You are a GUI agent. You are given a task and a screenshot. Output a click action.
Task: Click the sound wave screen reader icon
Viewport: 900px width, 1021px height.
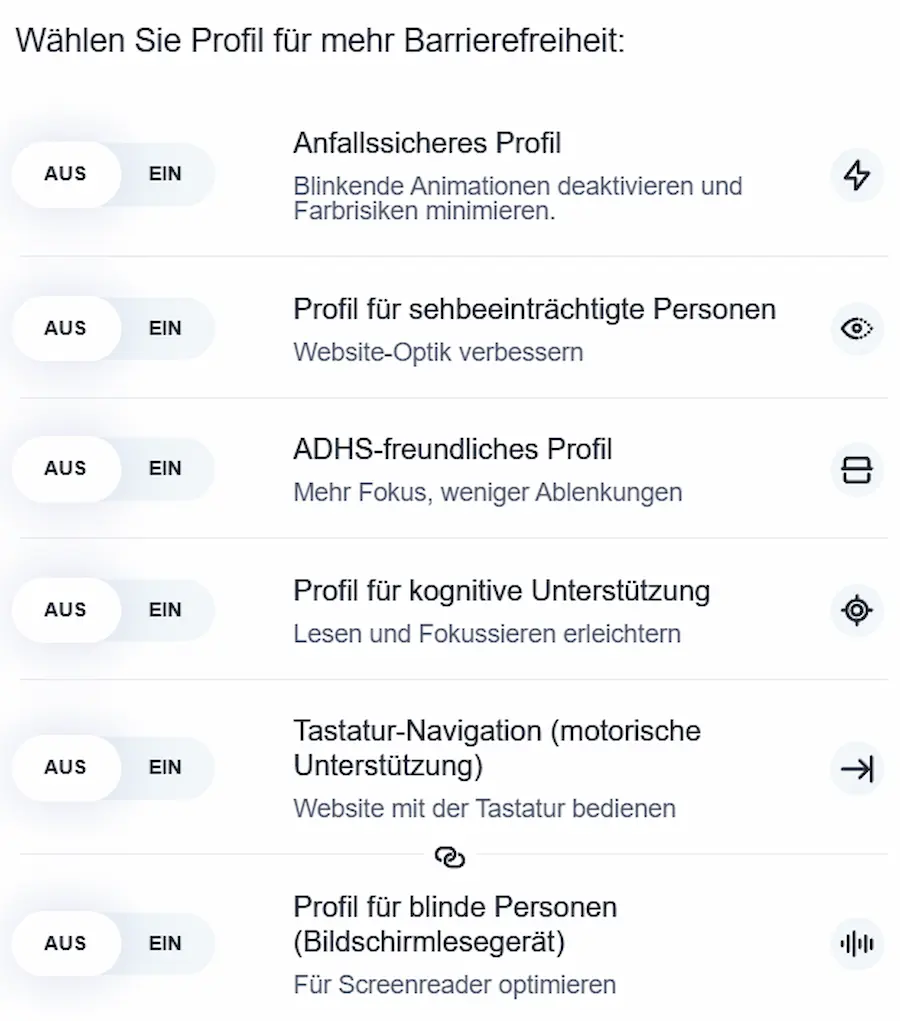pyautogui.click(x=856, y=943)
